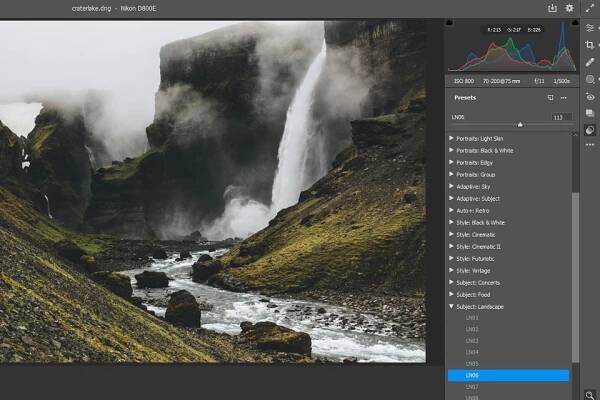The height and width of the screenshot is (400, 600).
Task: Click the LN06 preset amount slider handle
Action: coord(518,123)
